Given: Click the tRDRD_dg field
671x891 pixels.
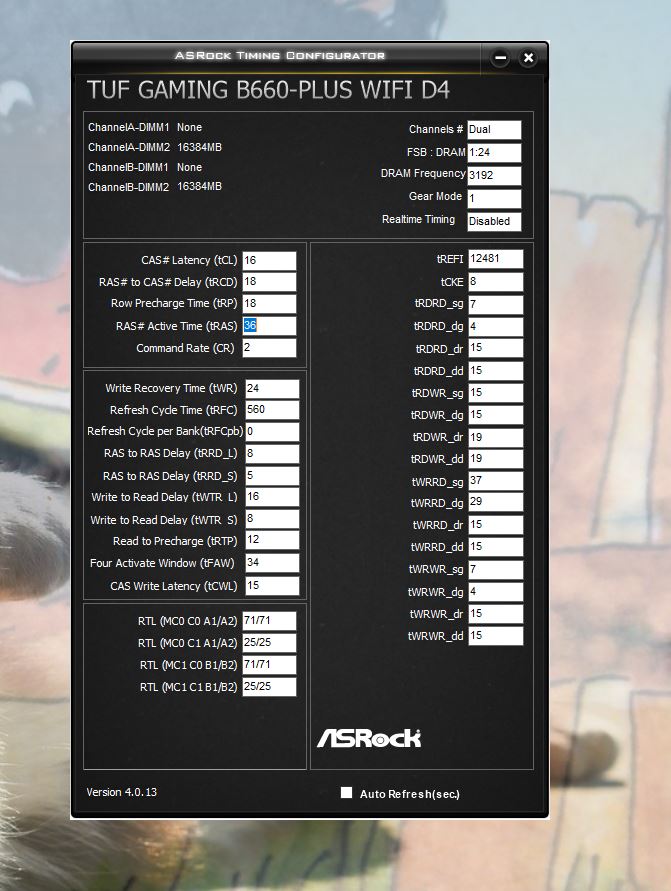Looking at the screenshot, I should [496, 327].
